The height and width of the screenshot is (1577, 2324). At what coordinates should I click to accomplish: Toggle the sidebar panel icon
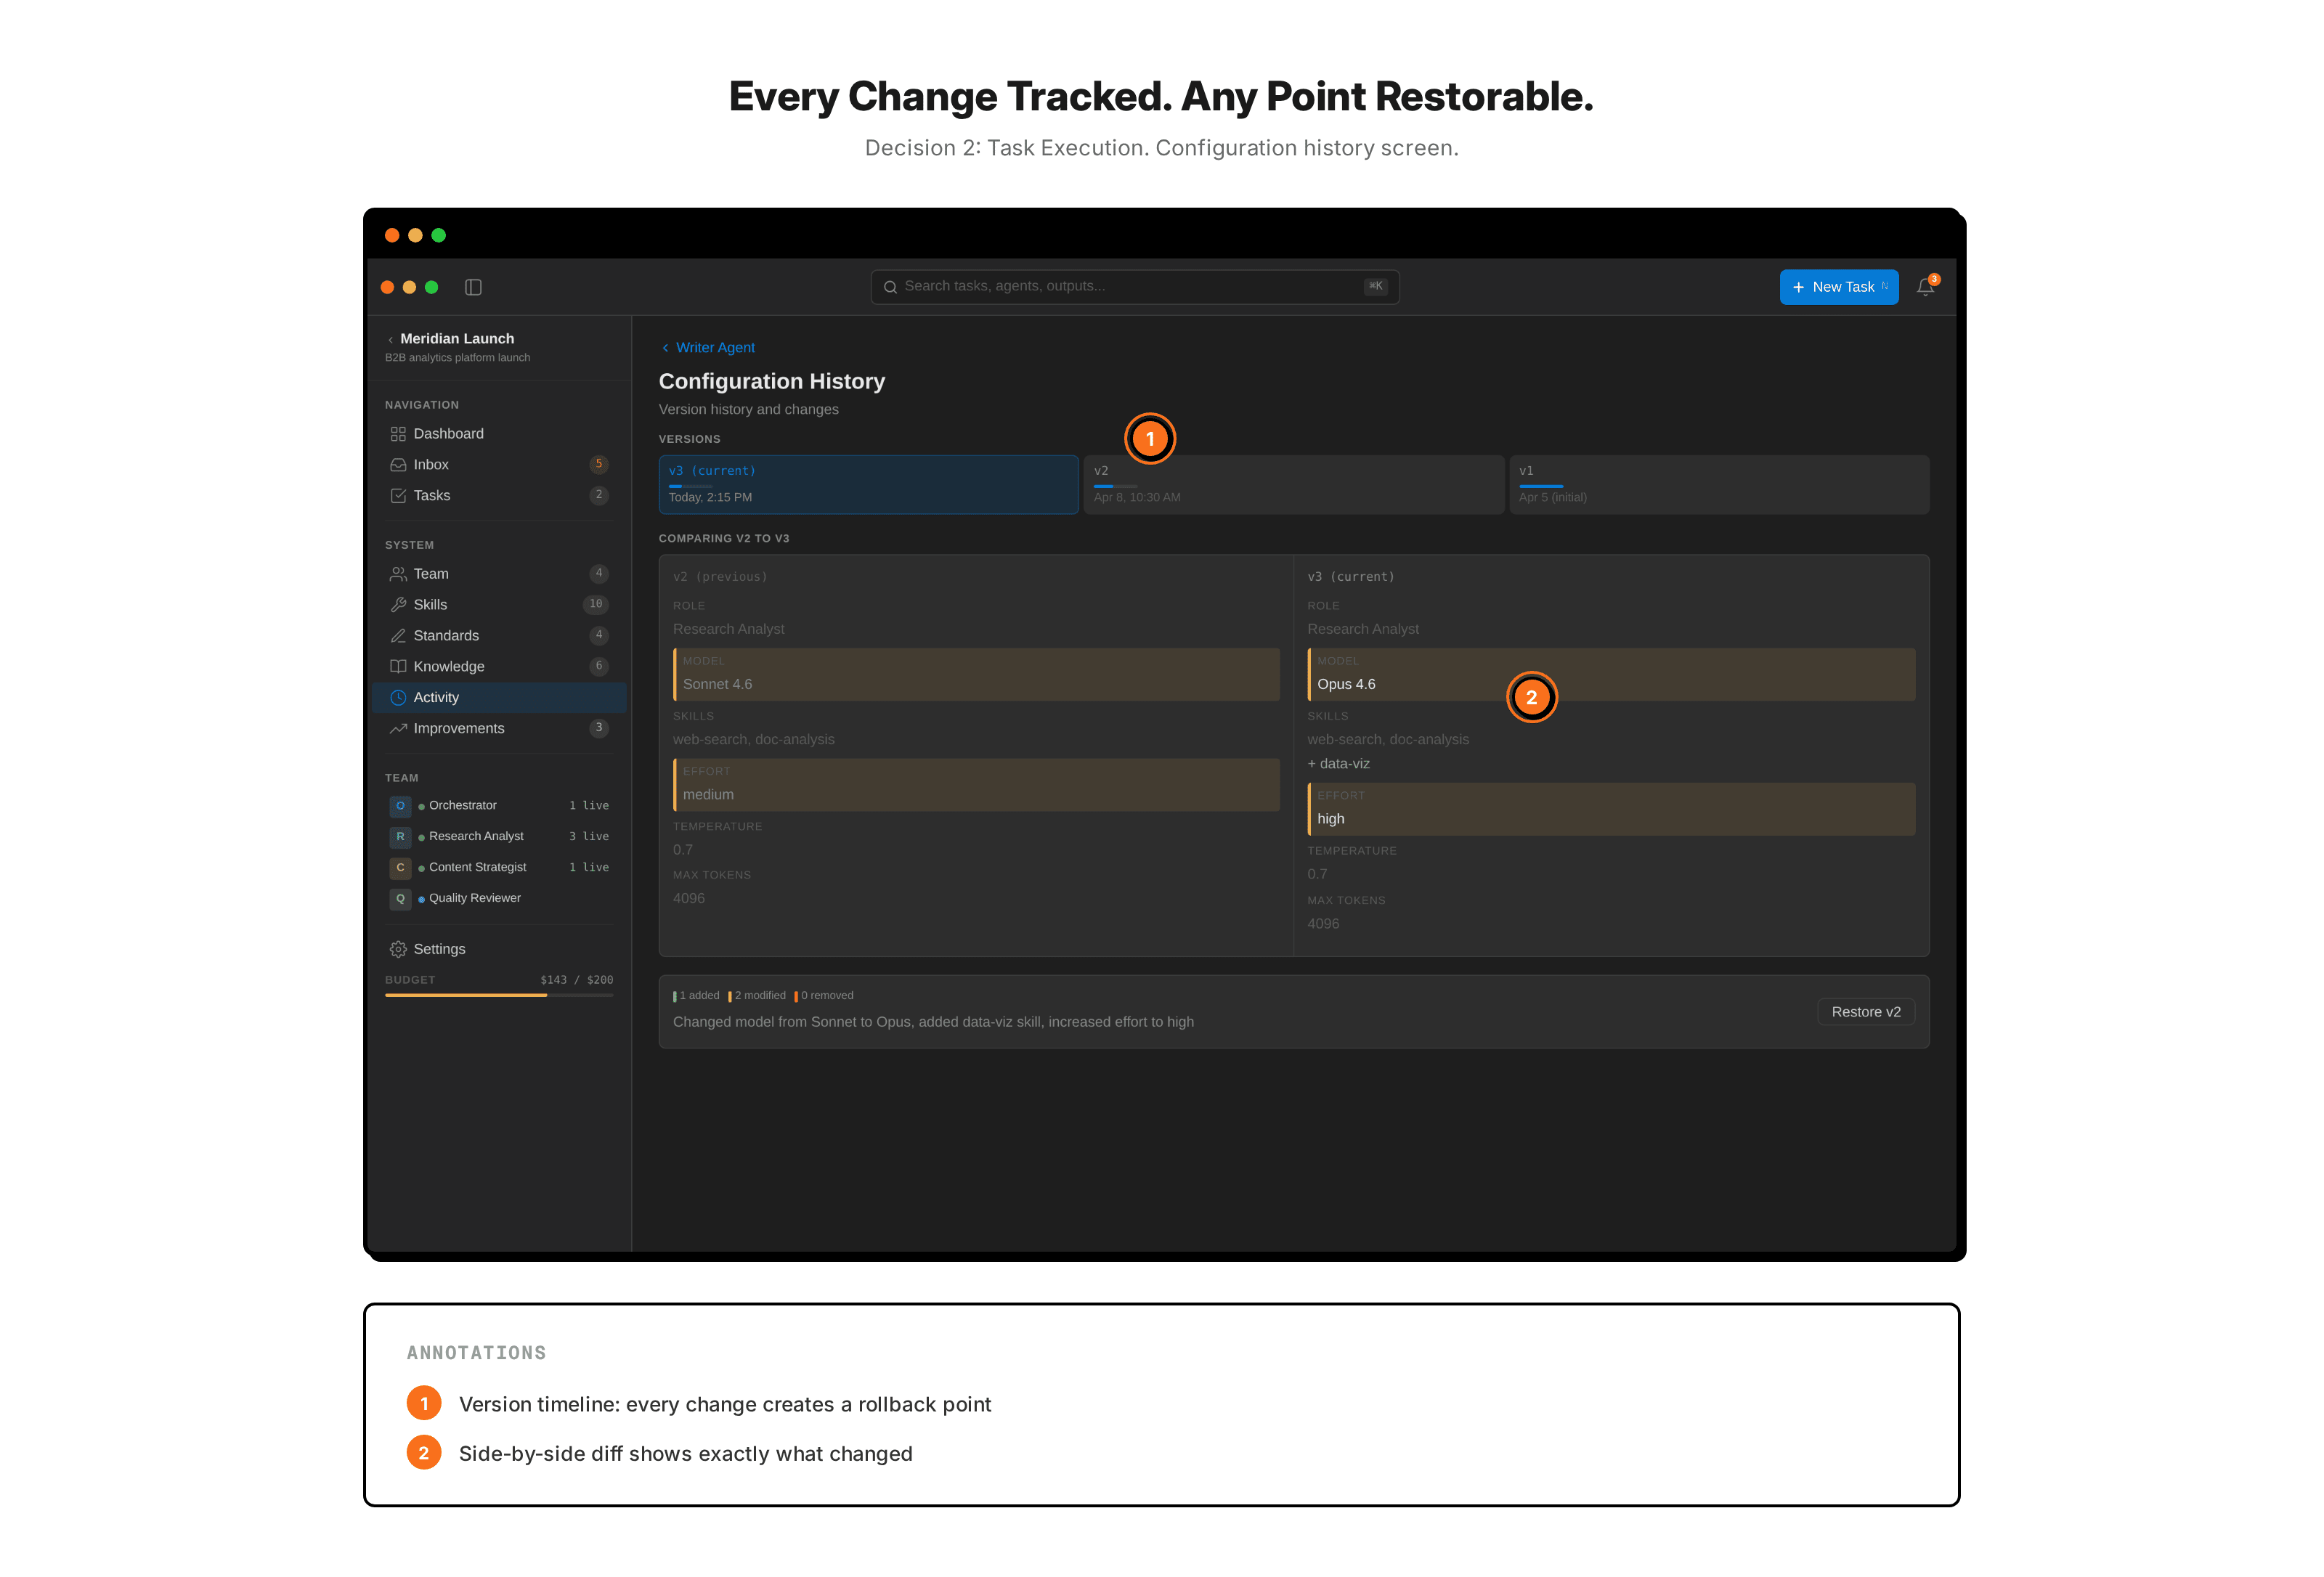click(473, 287)
